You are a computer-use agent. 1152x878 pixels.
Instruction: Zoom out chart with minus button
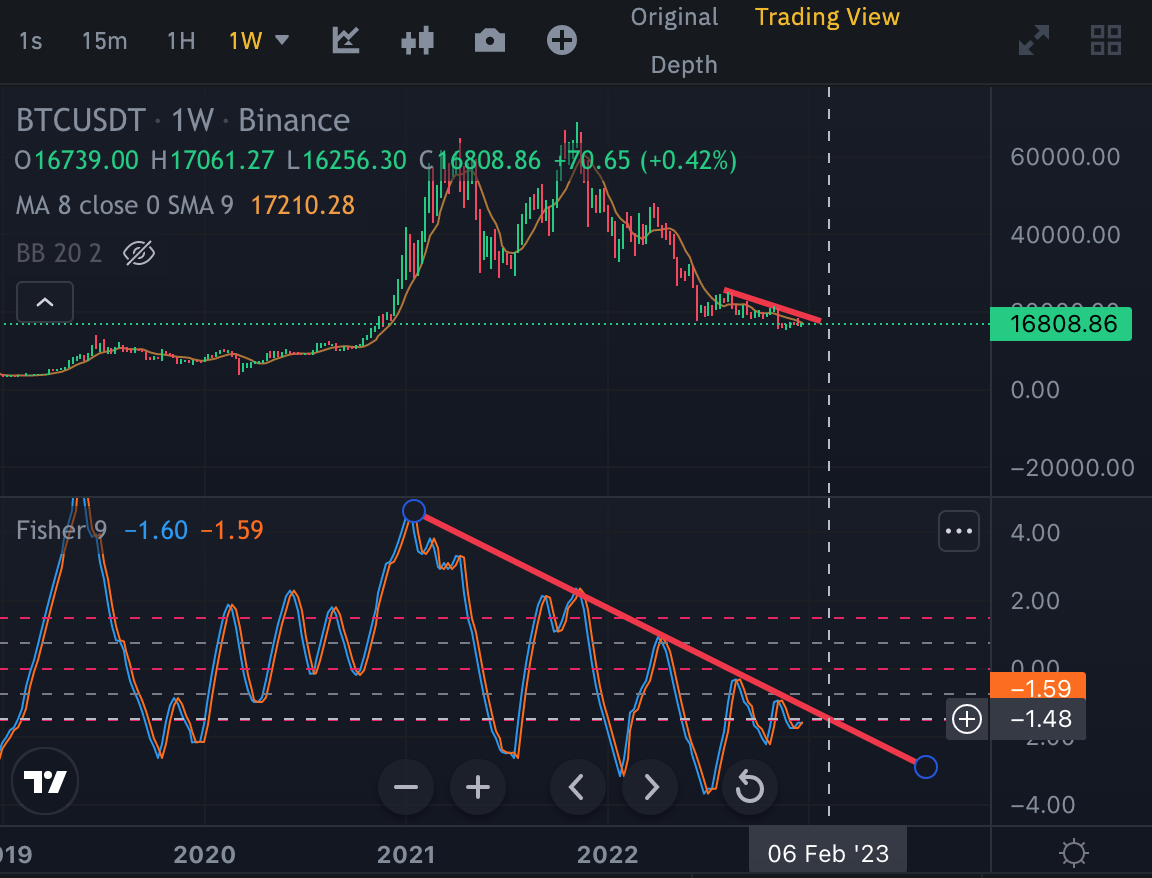click(x=406, y=788)
